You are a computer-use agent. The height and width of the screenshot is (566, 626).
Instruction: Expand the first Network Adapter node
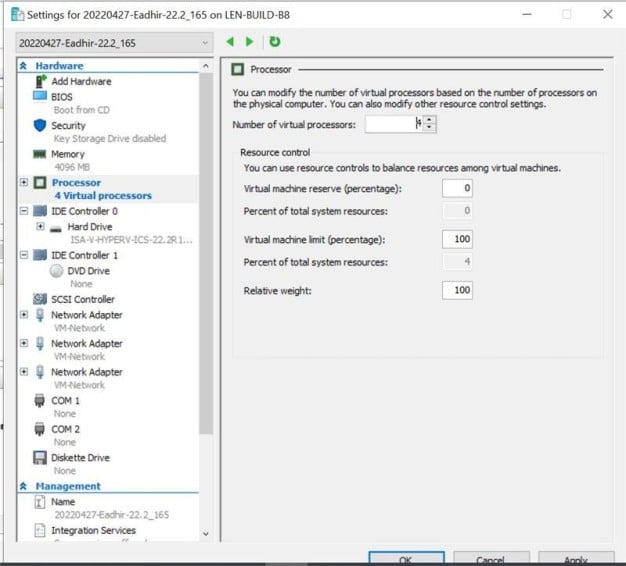(24, 315)
